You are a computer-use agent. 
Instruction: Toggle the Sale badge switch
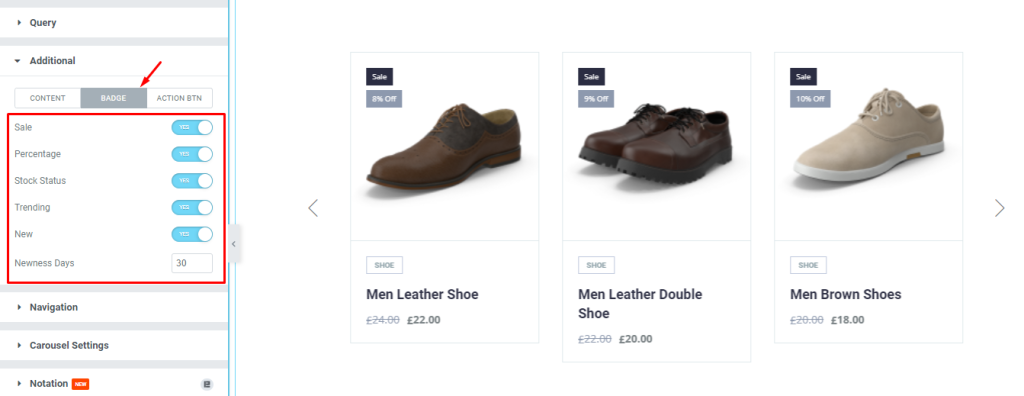[192, 127]
